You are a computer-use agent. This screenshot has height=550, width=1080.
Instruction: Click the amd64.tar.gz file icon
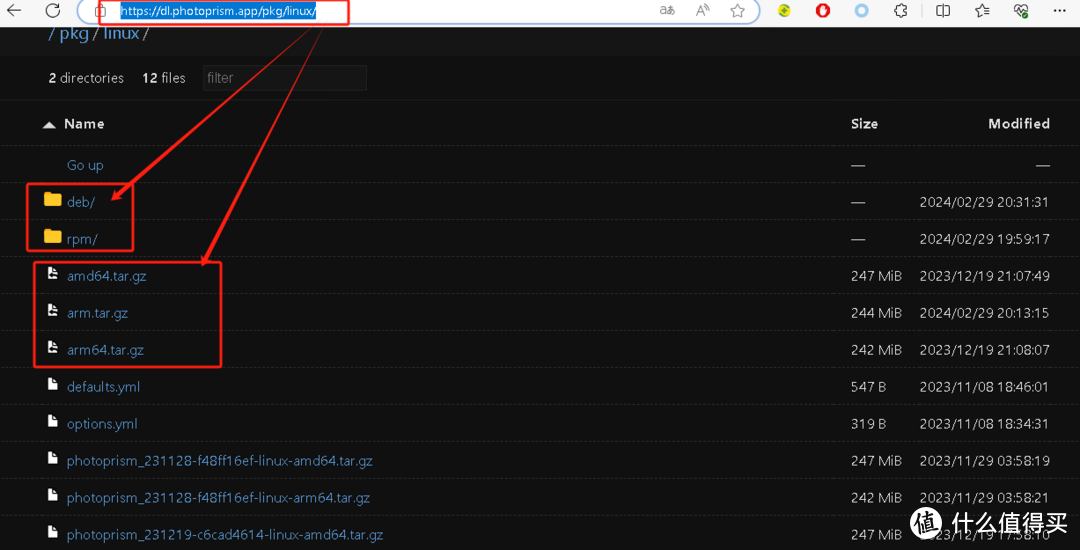pyautogui.click(x=52, y=274)
